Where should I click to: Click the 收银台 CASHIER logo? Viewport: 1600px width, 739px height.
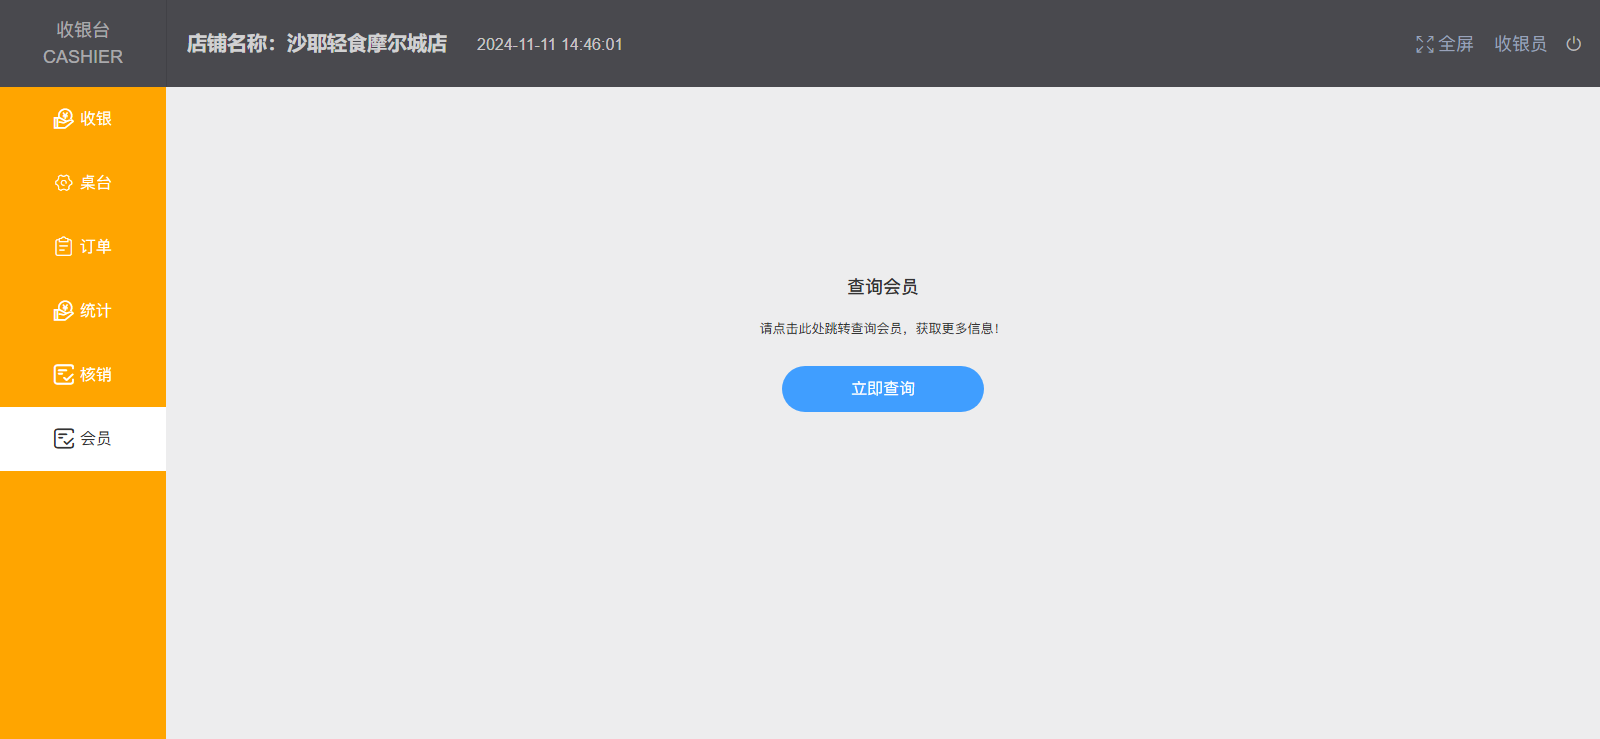click(83, 43)
